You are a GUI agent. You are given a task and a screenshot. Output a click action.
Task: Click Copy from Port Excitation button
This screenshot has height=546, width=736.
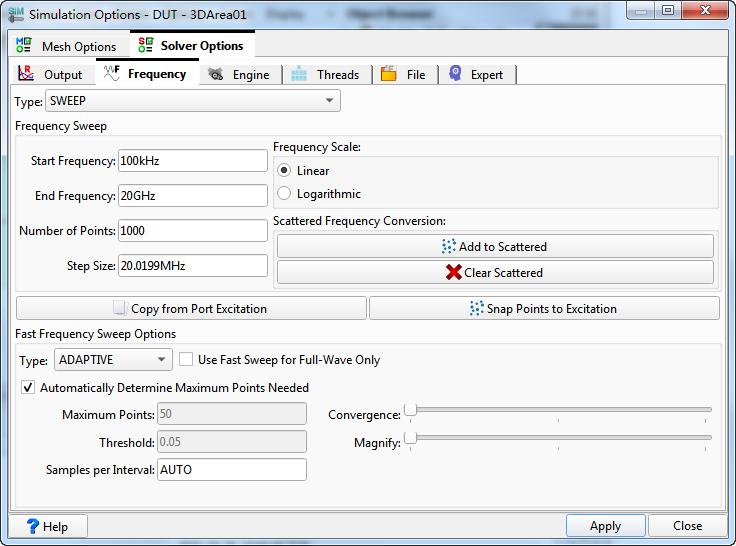click(190, 308)
